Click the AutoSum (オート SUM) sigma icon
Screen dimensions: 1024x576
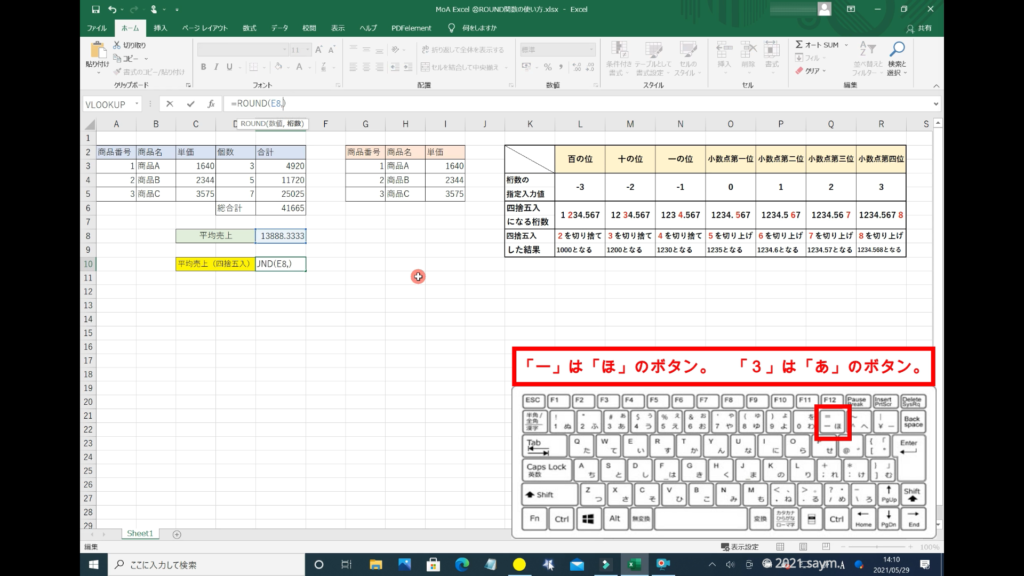pyautogui.click(x=800, y=45)
